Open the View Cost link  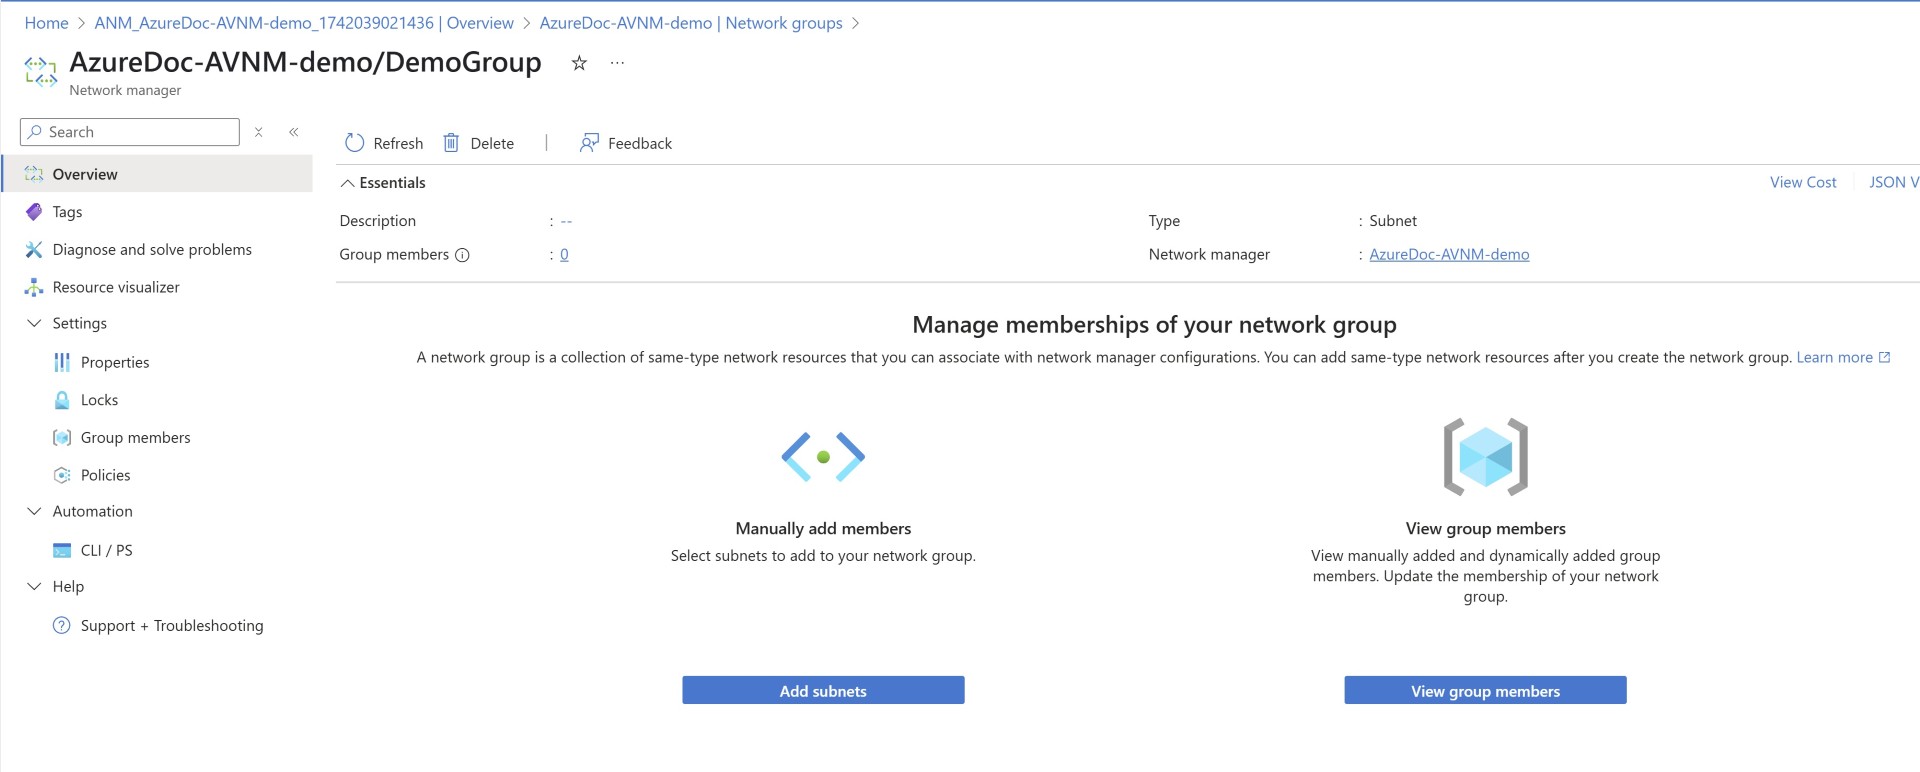pyautogui.click(x=1803, y=182)
